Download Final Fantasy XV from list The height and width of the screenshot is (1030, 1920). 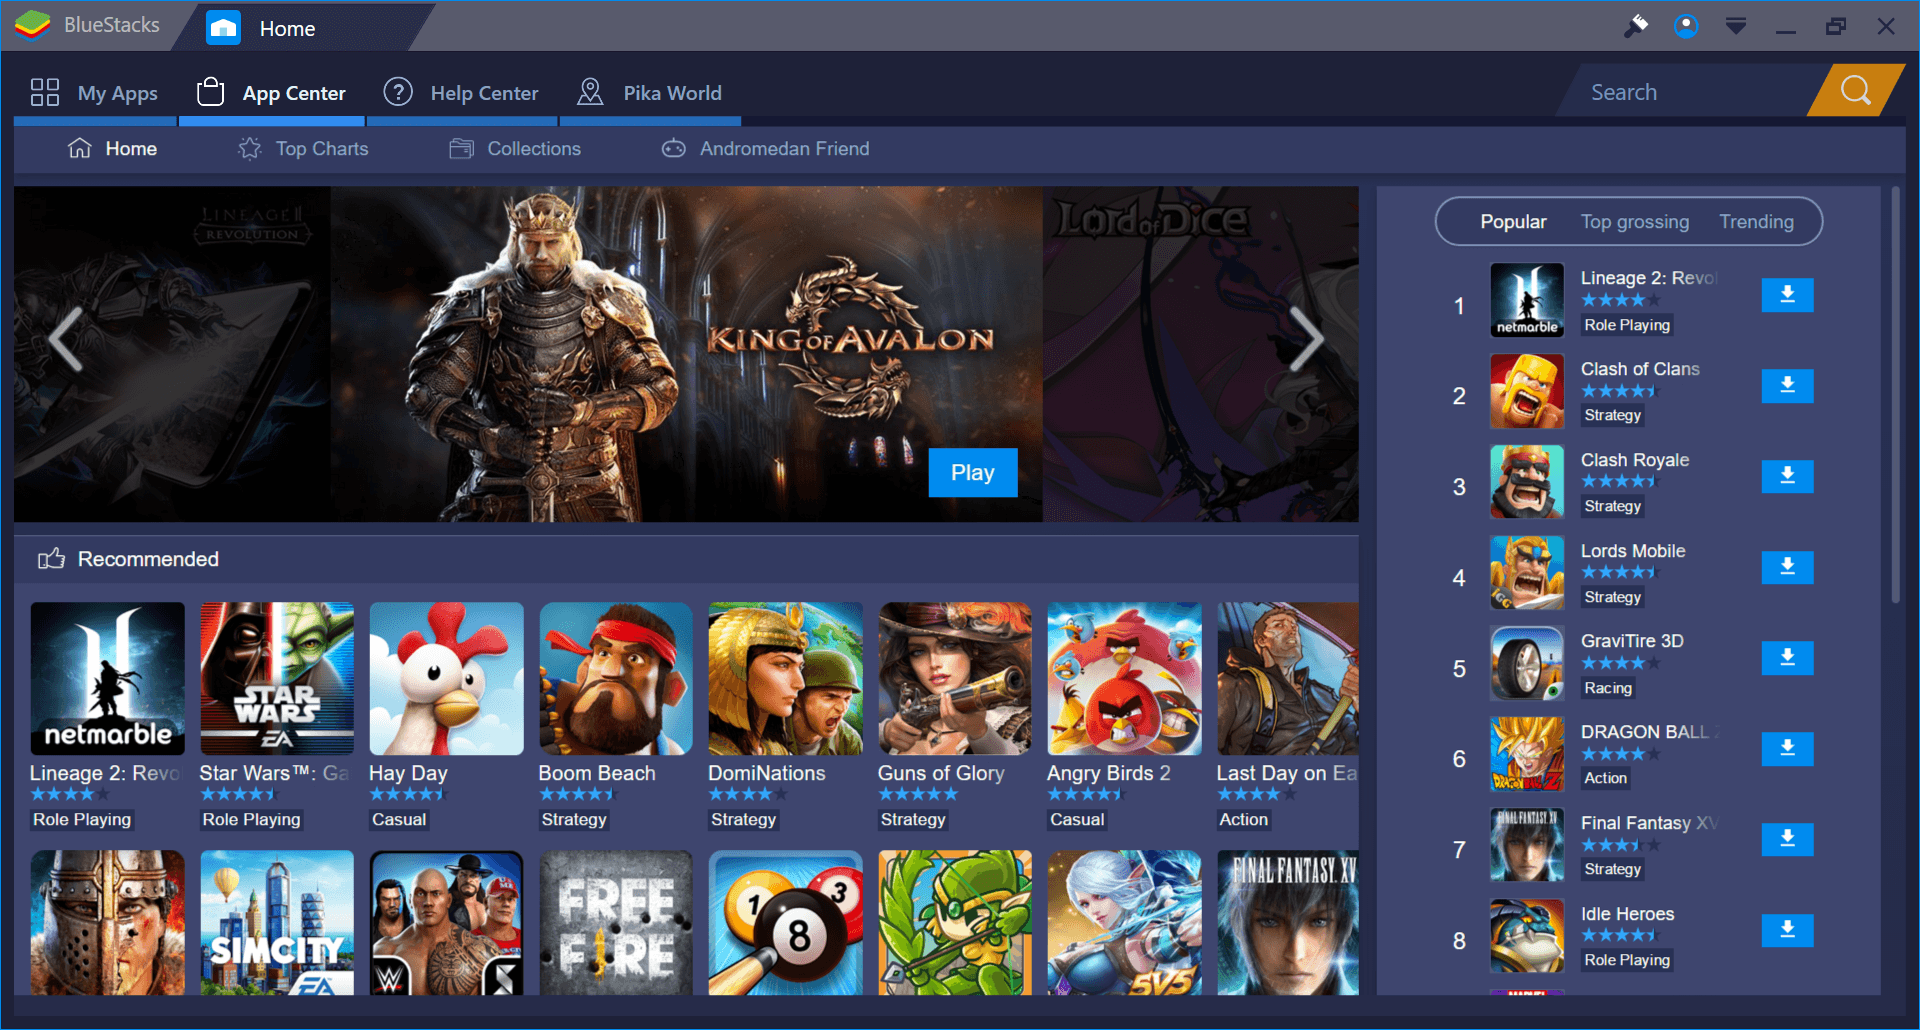click(x=1787, y=840)
